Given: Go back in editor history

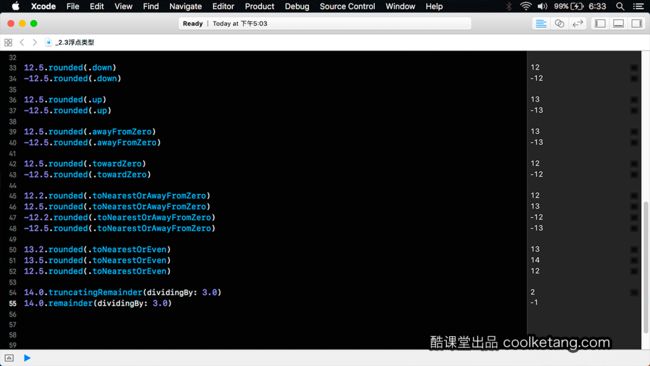Looking at the screenshot, I should pos(22,42).
